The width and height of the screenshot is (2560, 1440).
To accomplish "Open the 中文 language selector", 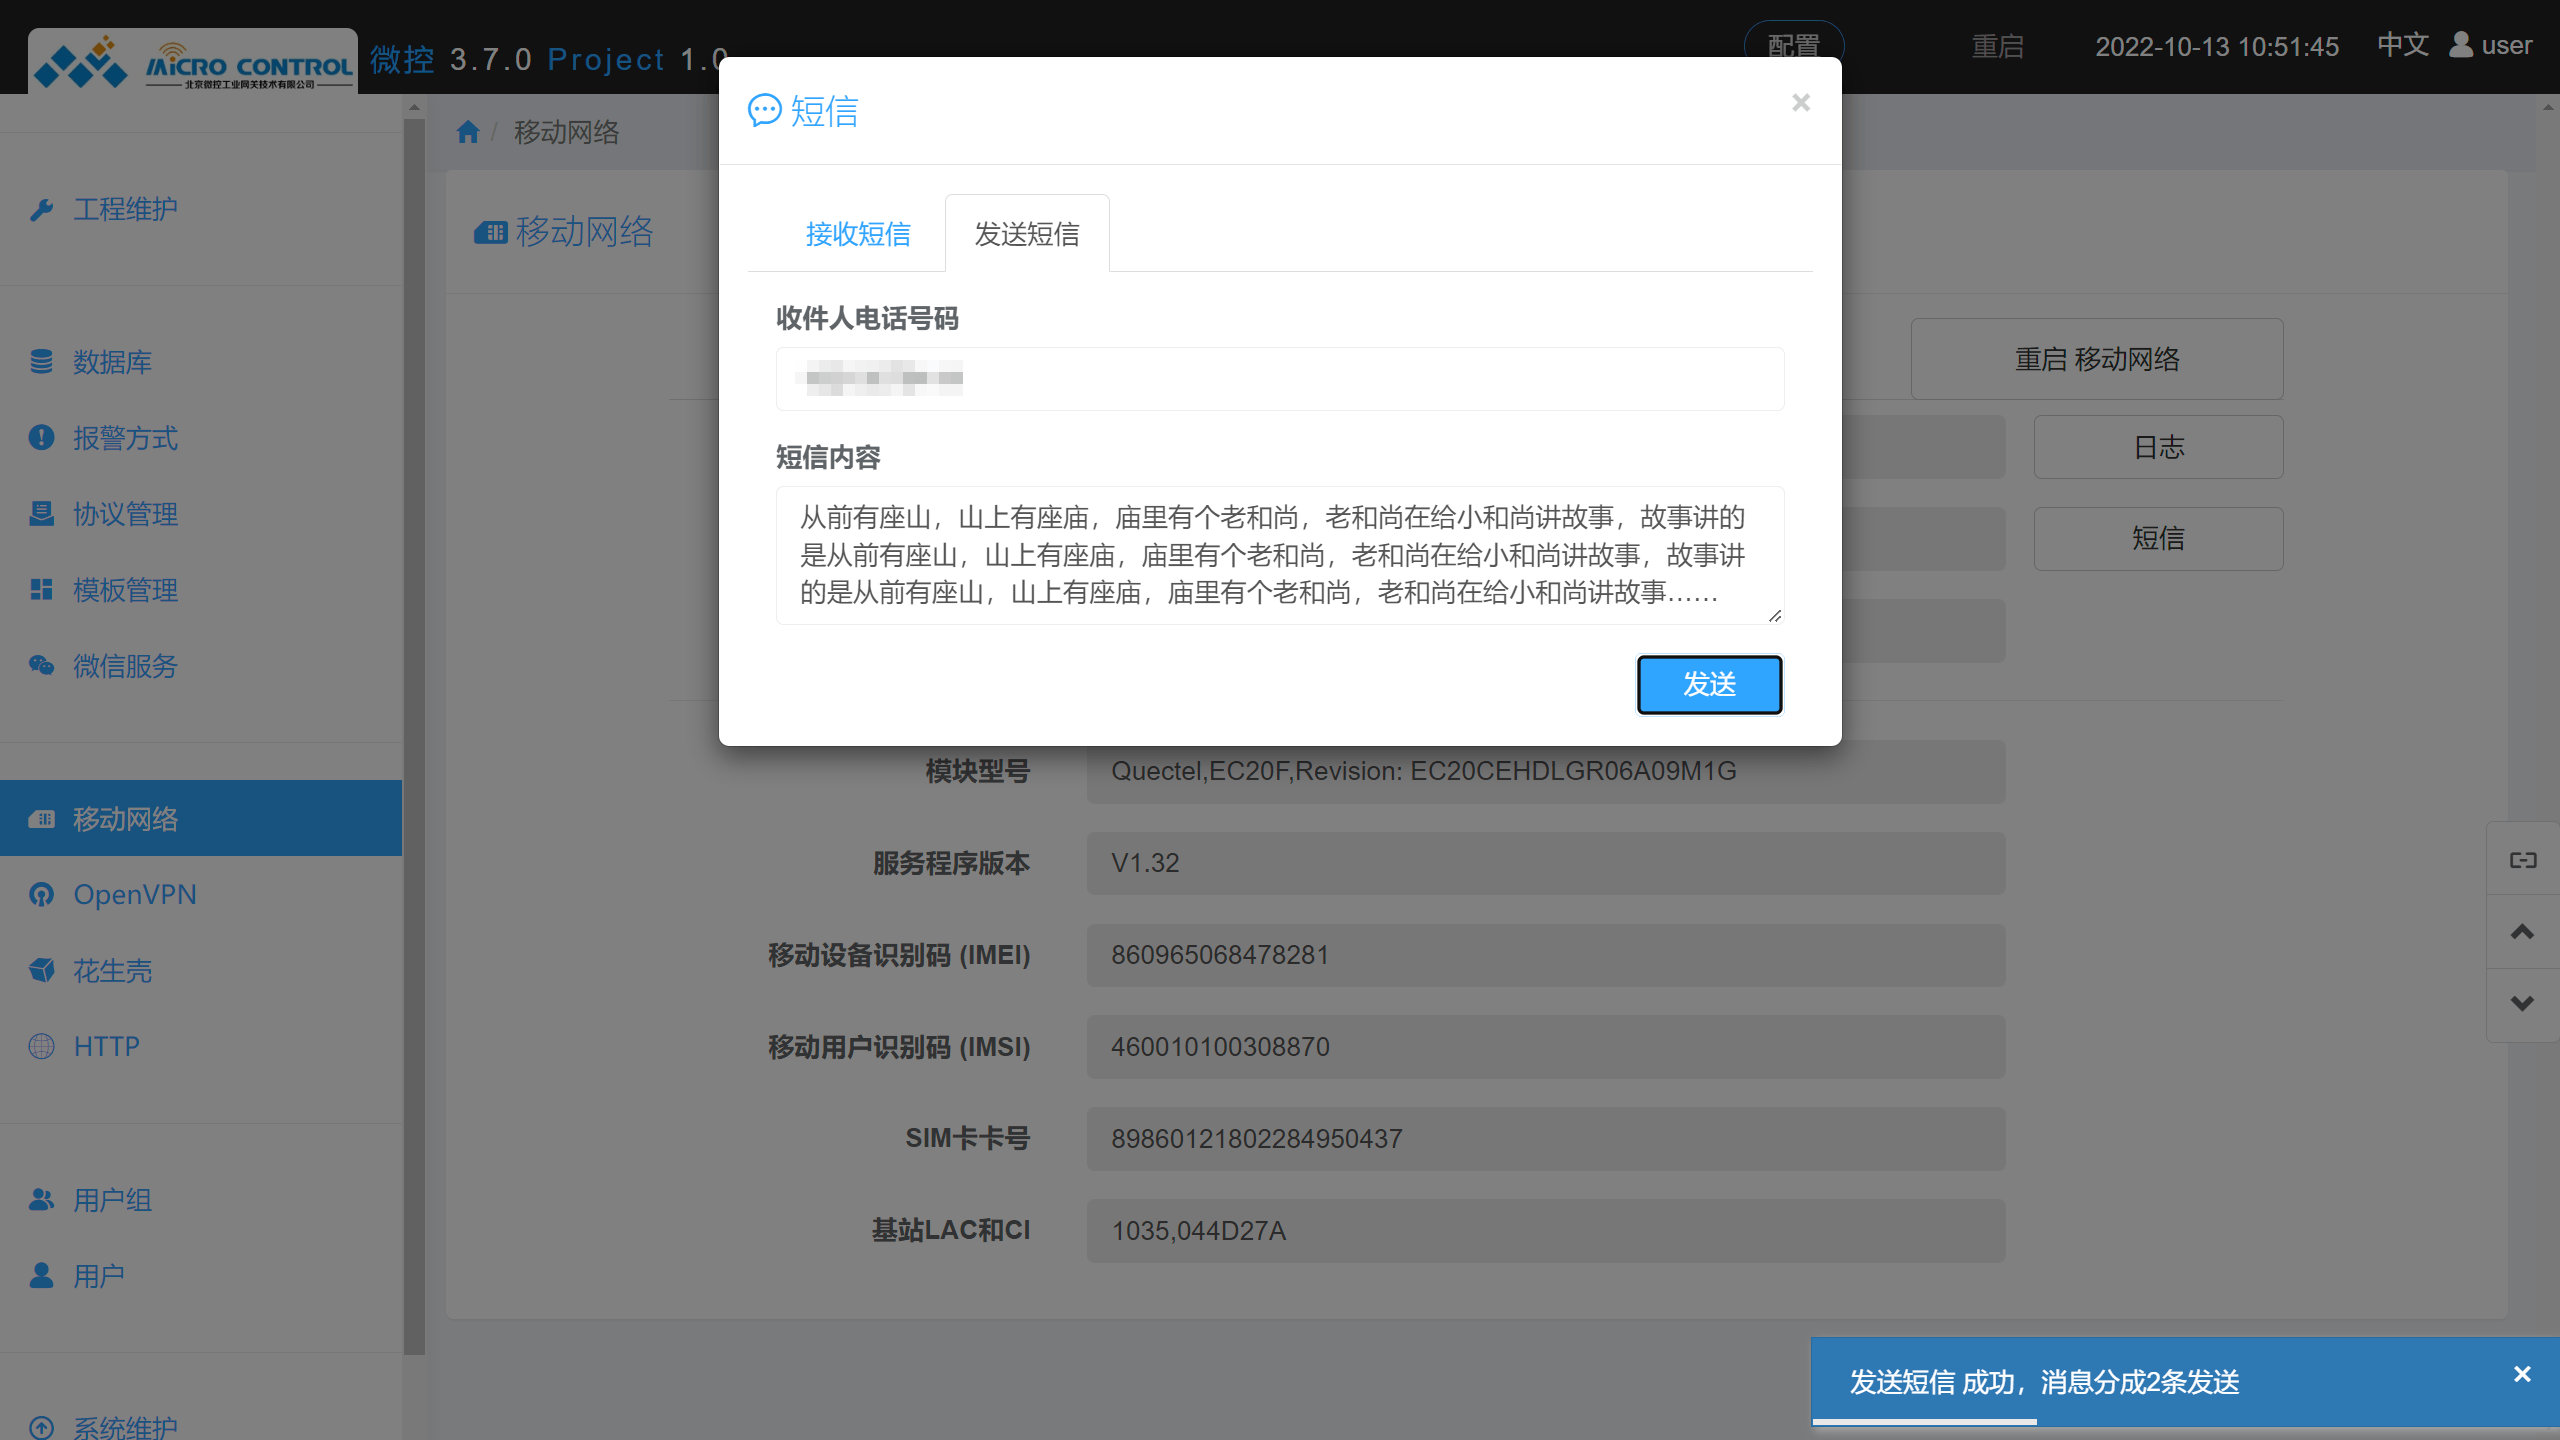I will click(x=2402, y=45).
